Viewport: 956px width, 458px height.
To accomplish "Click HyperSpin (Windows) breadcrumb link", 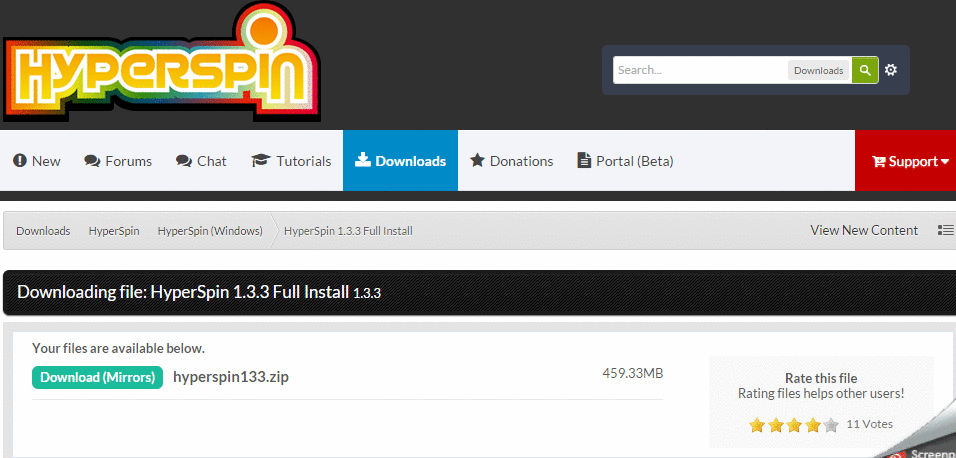I will click(210, 231).
